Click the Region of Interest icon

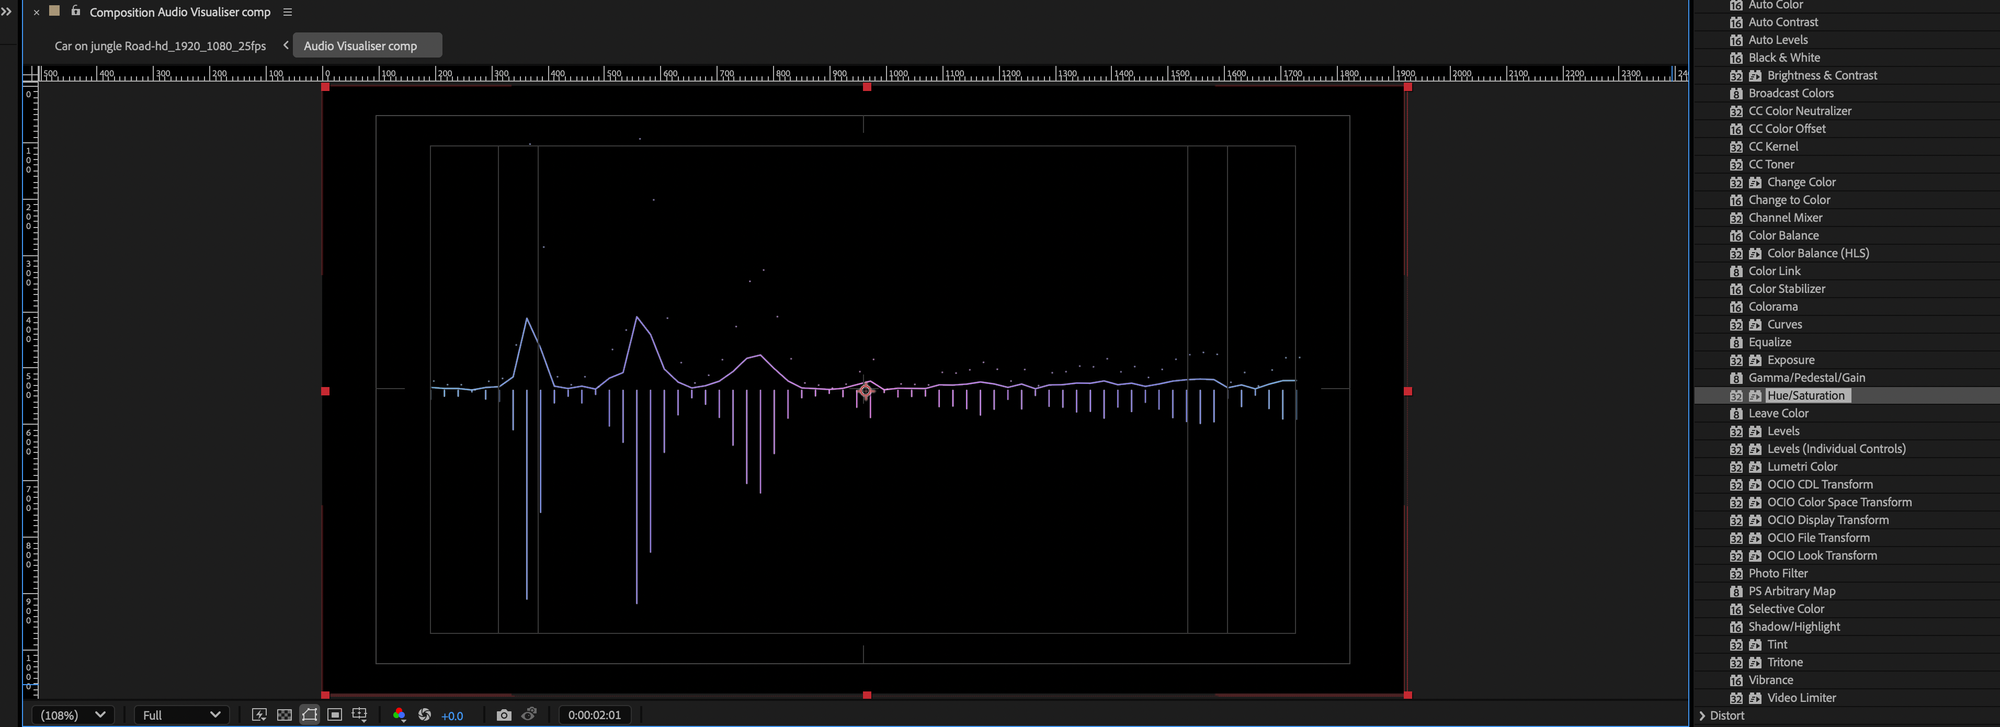tap(335, 715)
